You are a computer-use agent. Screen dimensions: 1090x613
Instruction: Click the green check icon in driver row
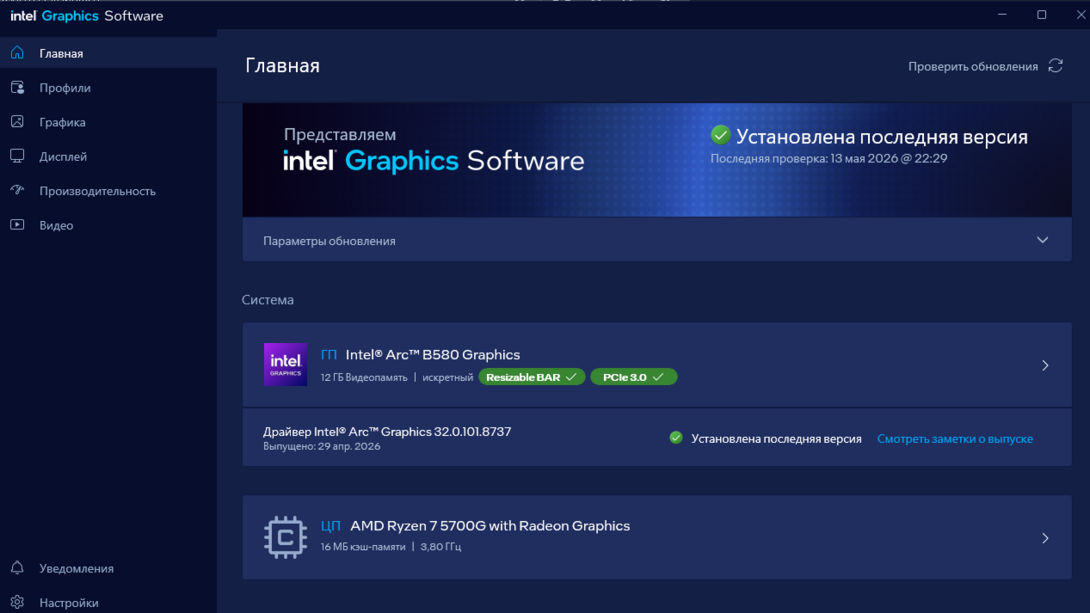point(676,438)
